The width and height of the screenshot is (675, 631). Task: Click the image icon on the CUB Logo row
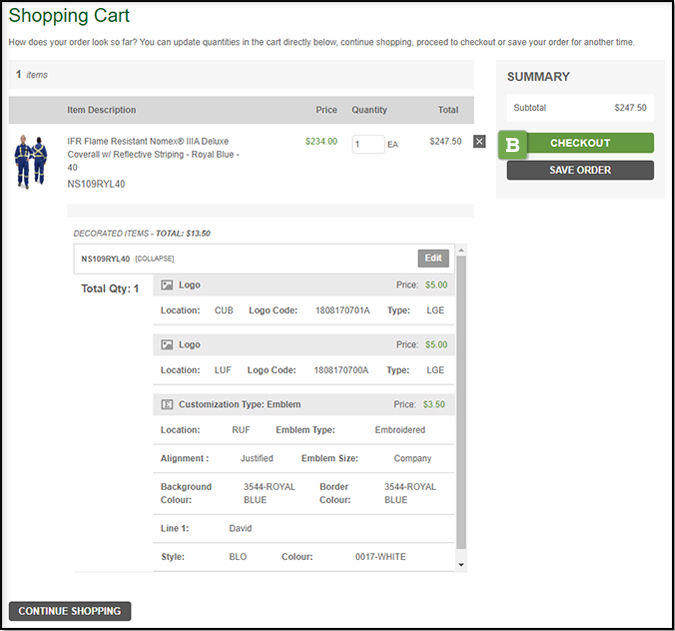click(168, 285)
